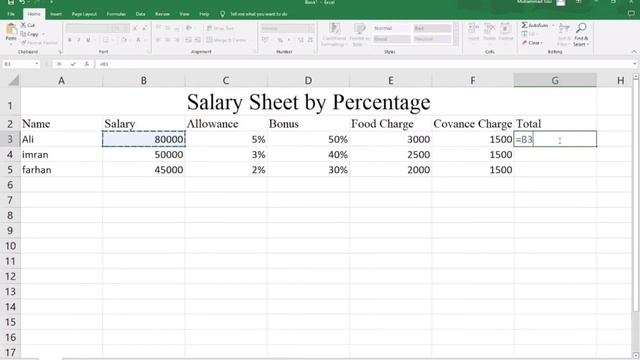Switch to the Formulas tab
Viewport: 640px width, 360px height.
click(x=116, y=14)
